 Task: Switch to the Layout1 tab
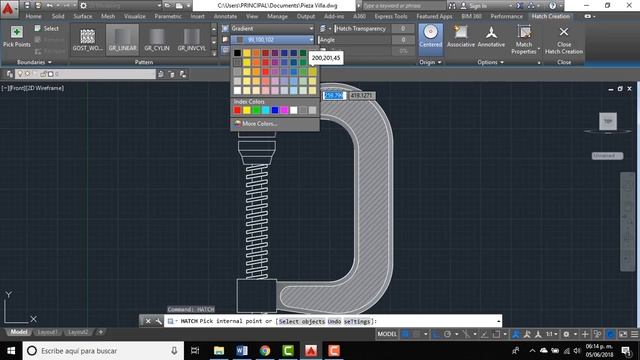coord(47,332)
